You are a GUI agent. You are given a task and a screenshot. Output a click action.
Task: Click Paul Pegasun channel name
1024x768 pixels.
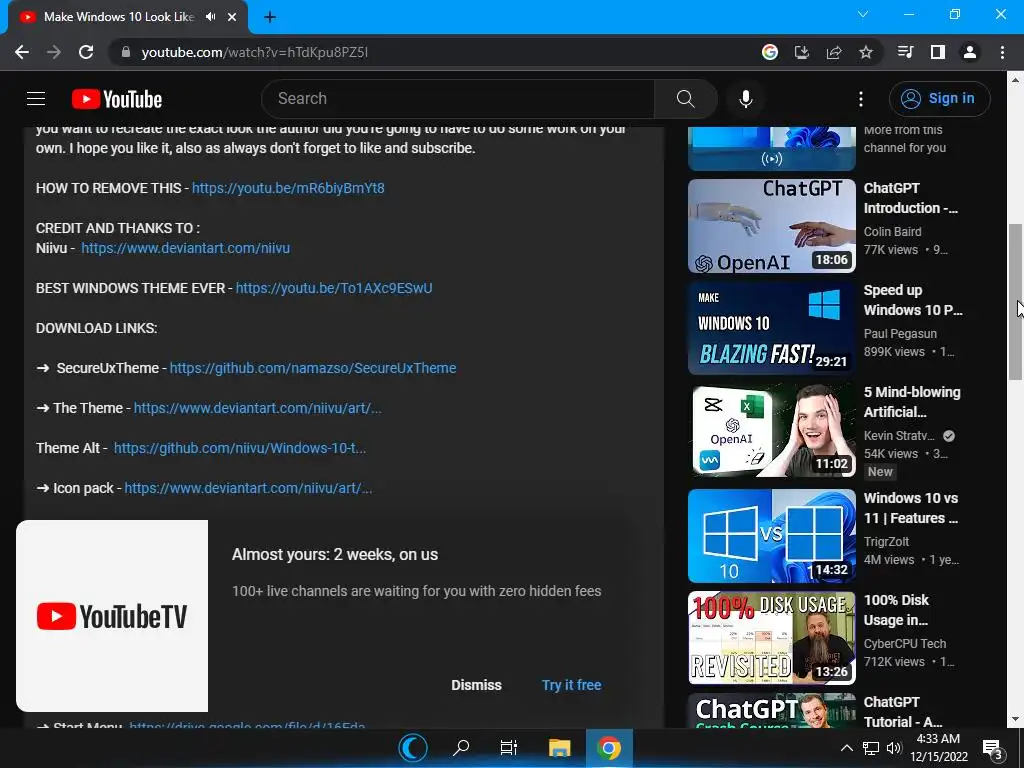click(x=900, y=334)
